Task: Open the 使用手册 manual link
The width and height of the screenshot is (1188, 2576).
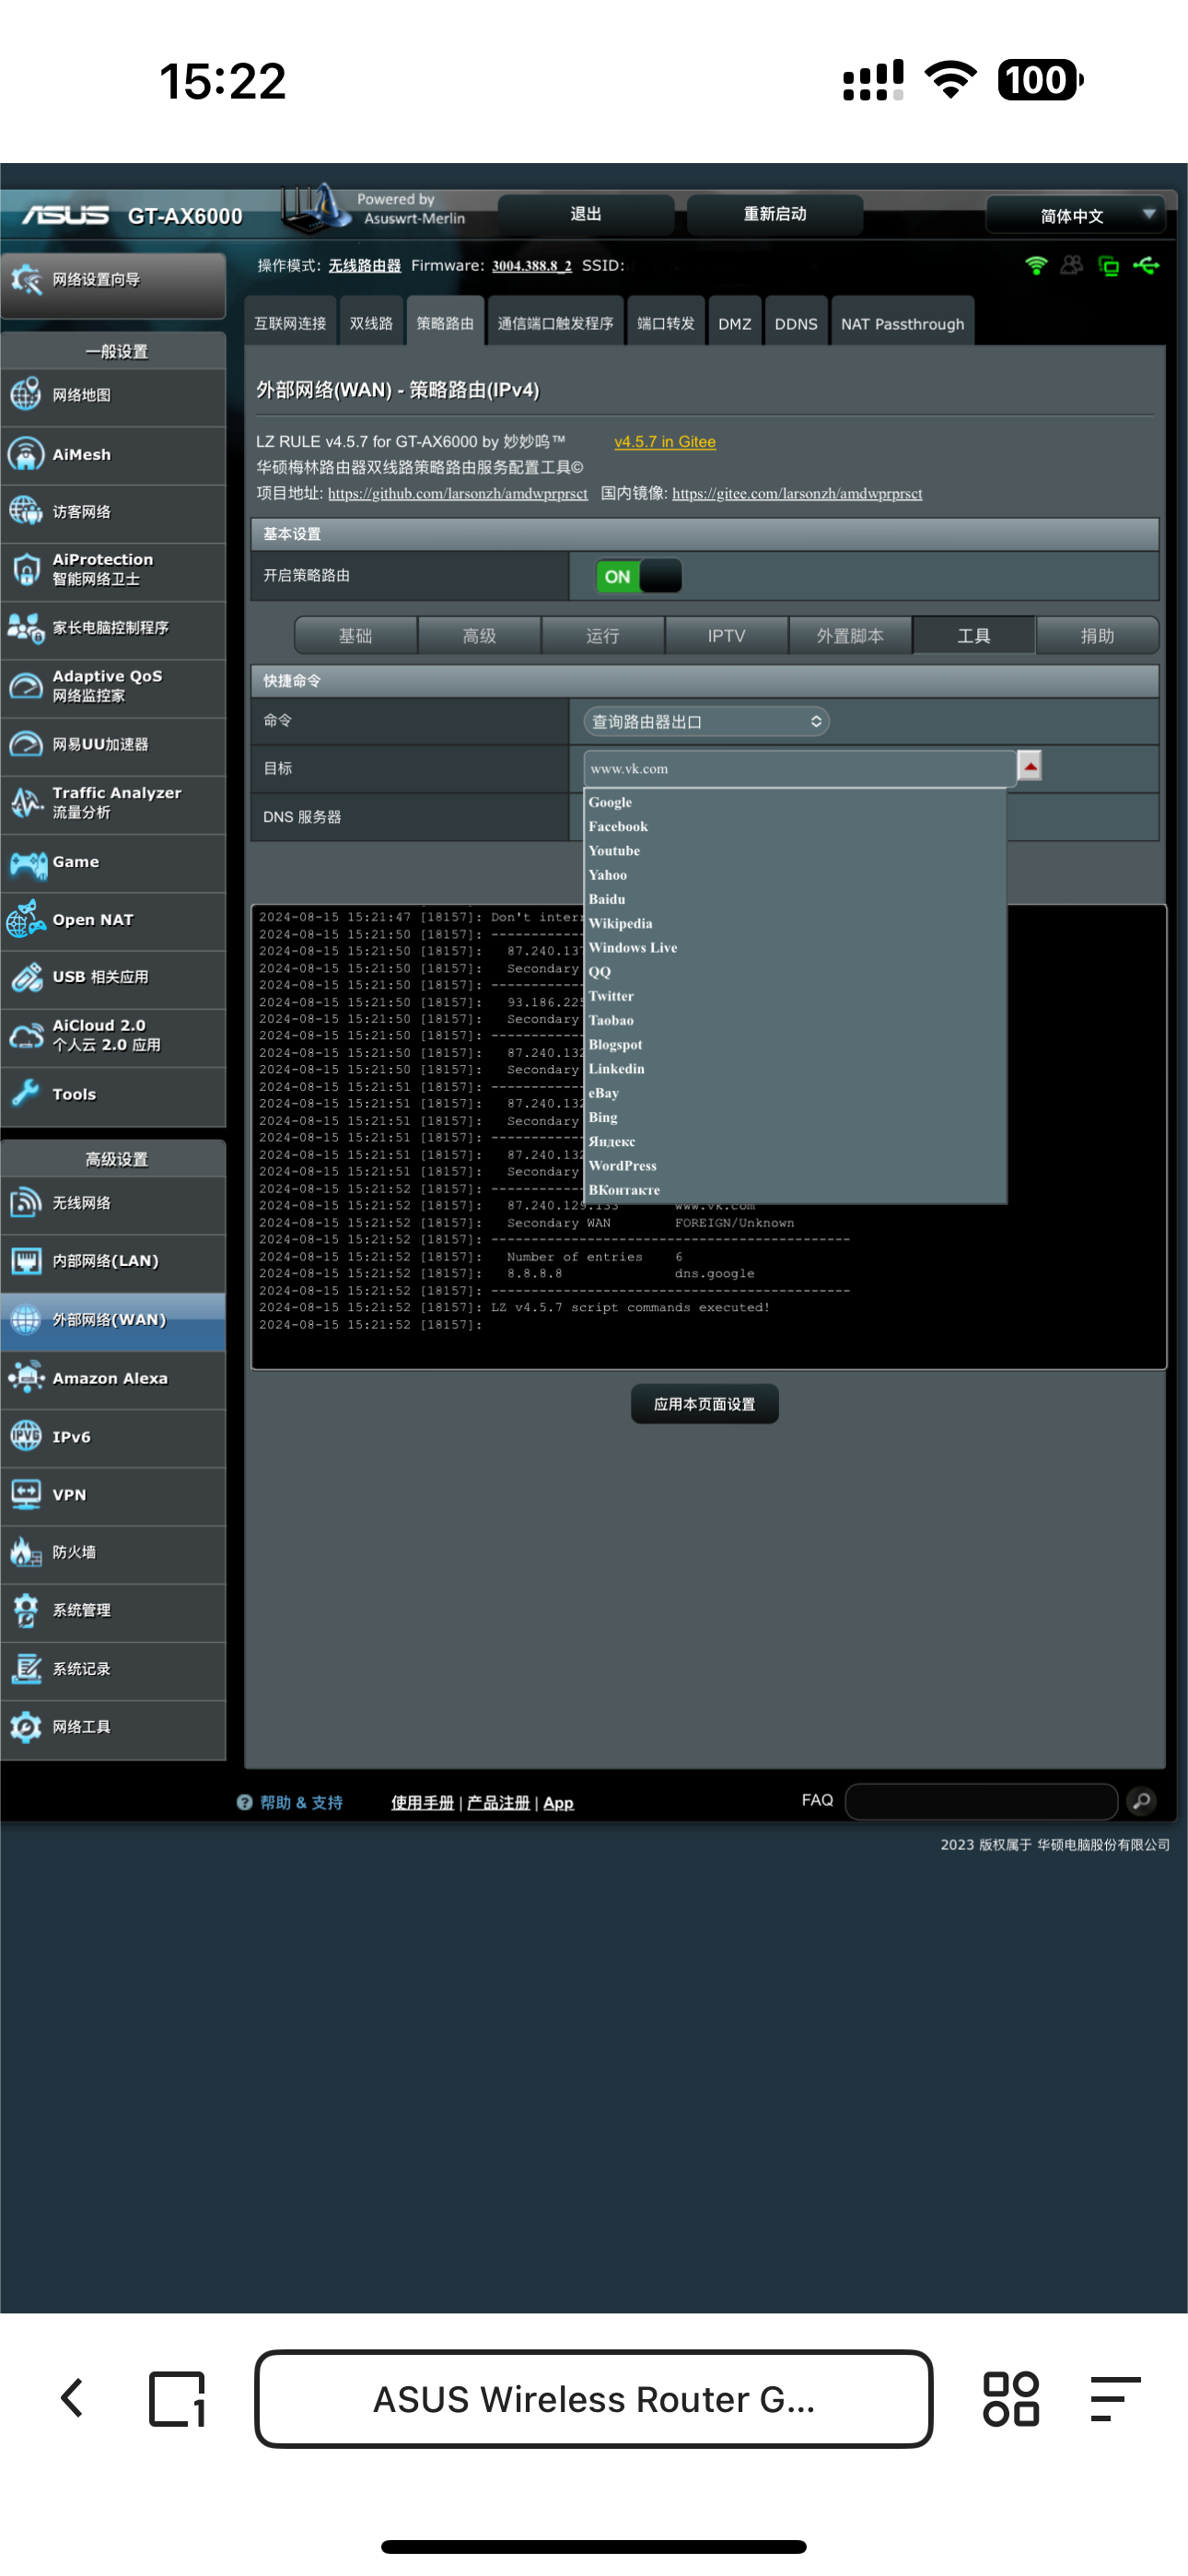Action: 422,1802
